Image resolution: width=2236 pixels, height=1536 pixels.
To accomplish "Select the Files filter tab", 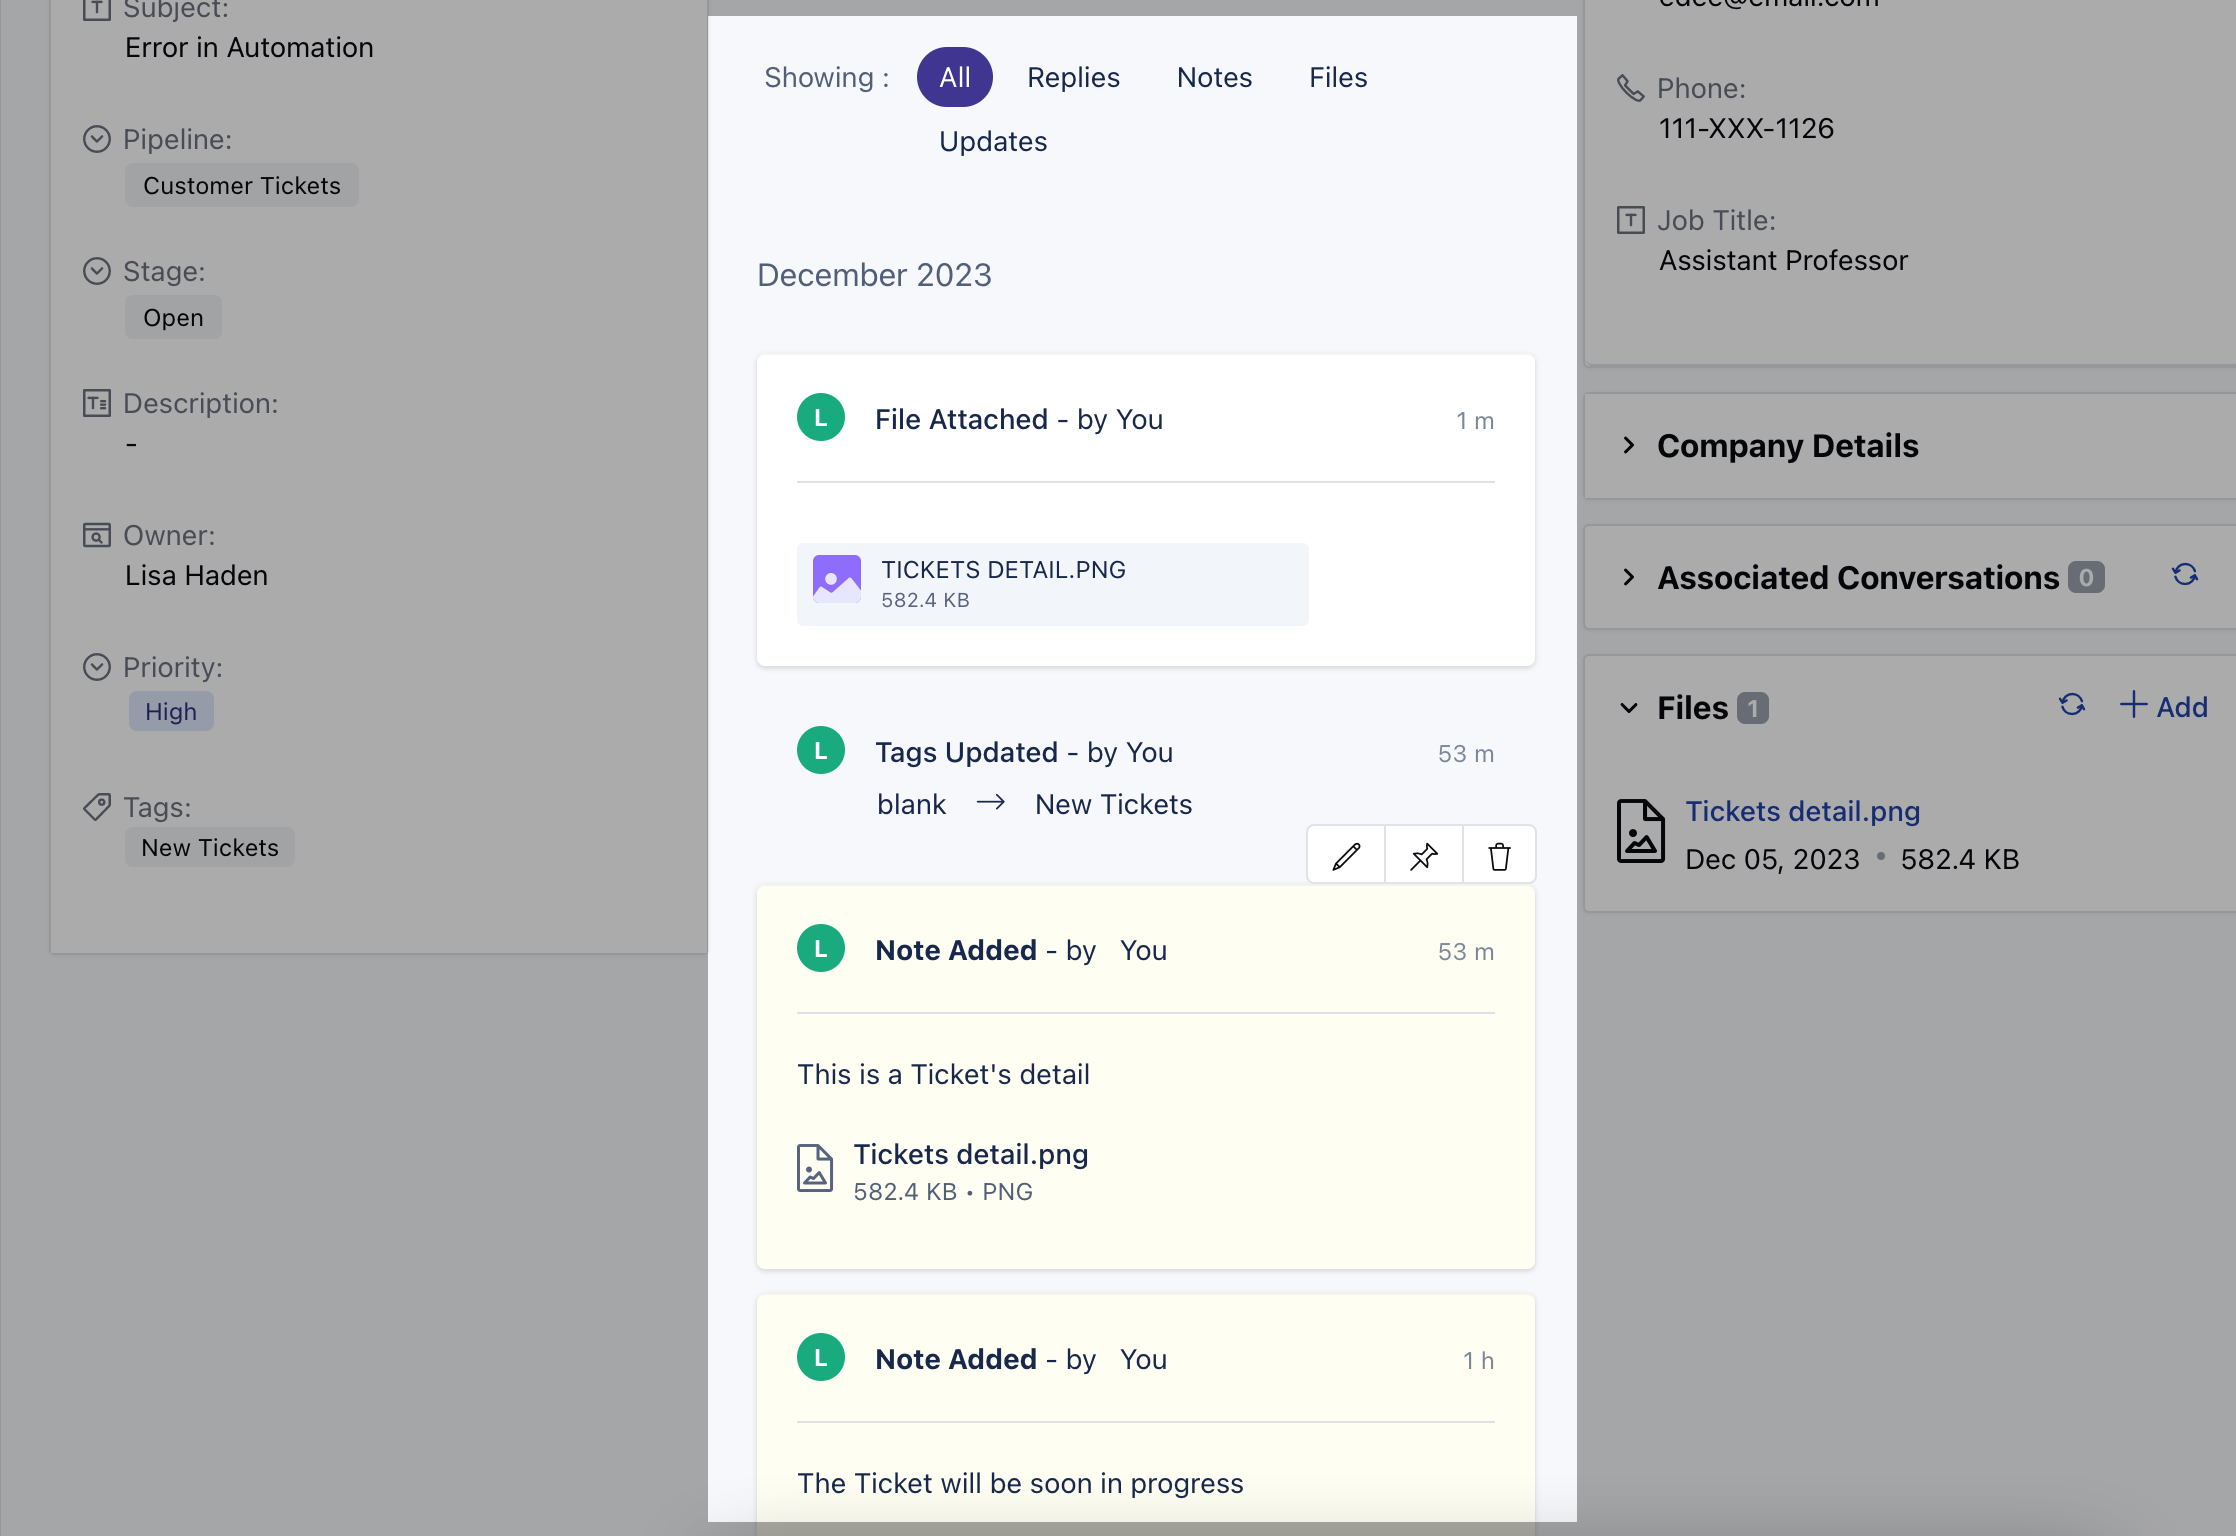I will point(1338,78).
